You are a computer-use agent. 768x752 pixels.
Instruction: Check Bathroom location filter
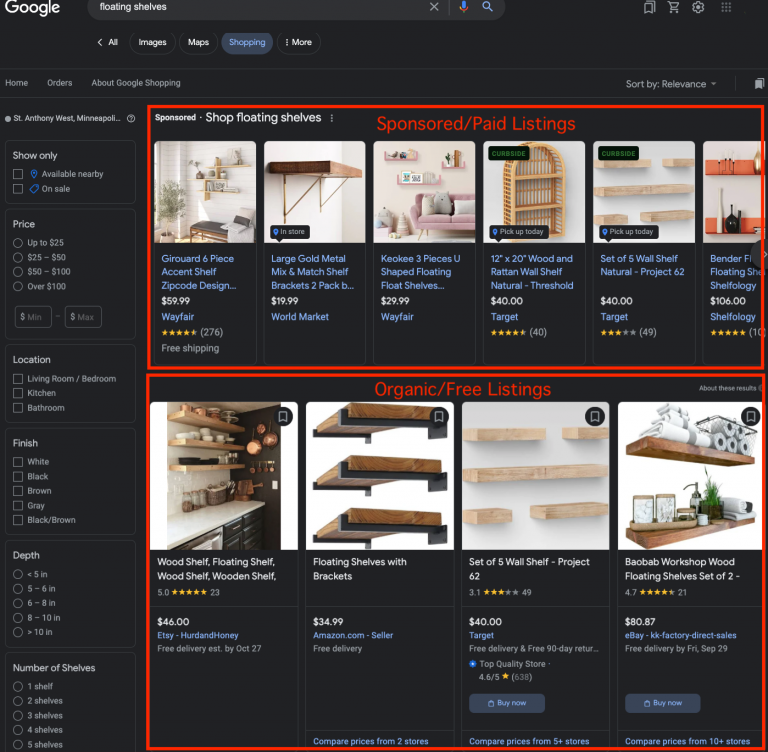coord(18,408)
